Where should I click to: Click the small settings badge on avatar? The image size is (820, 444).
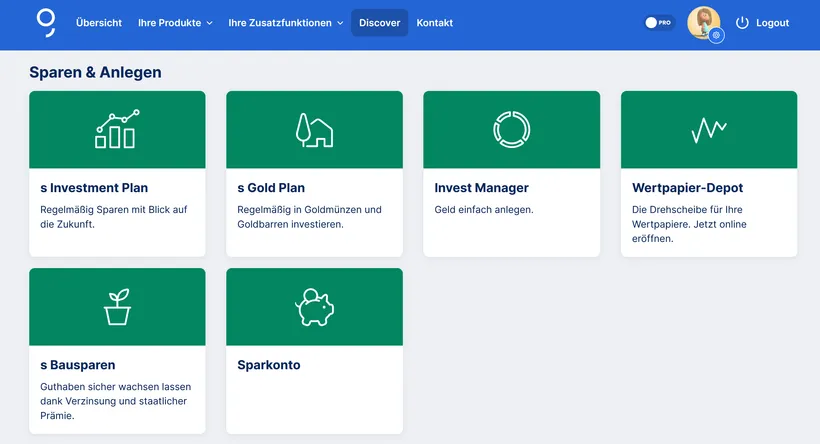[x=716, y=35]
